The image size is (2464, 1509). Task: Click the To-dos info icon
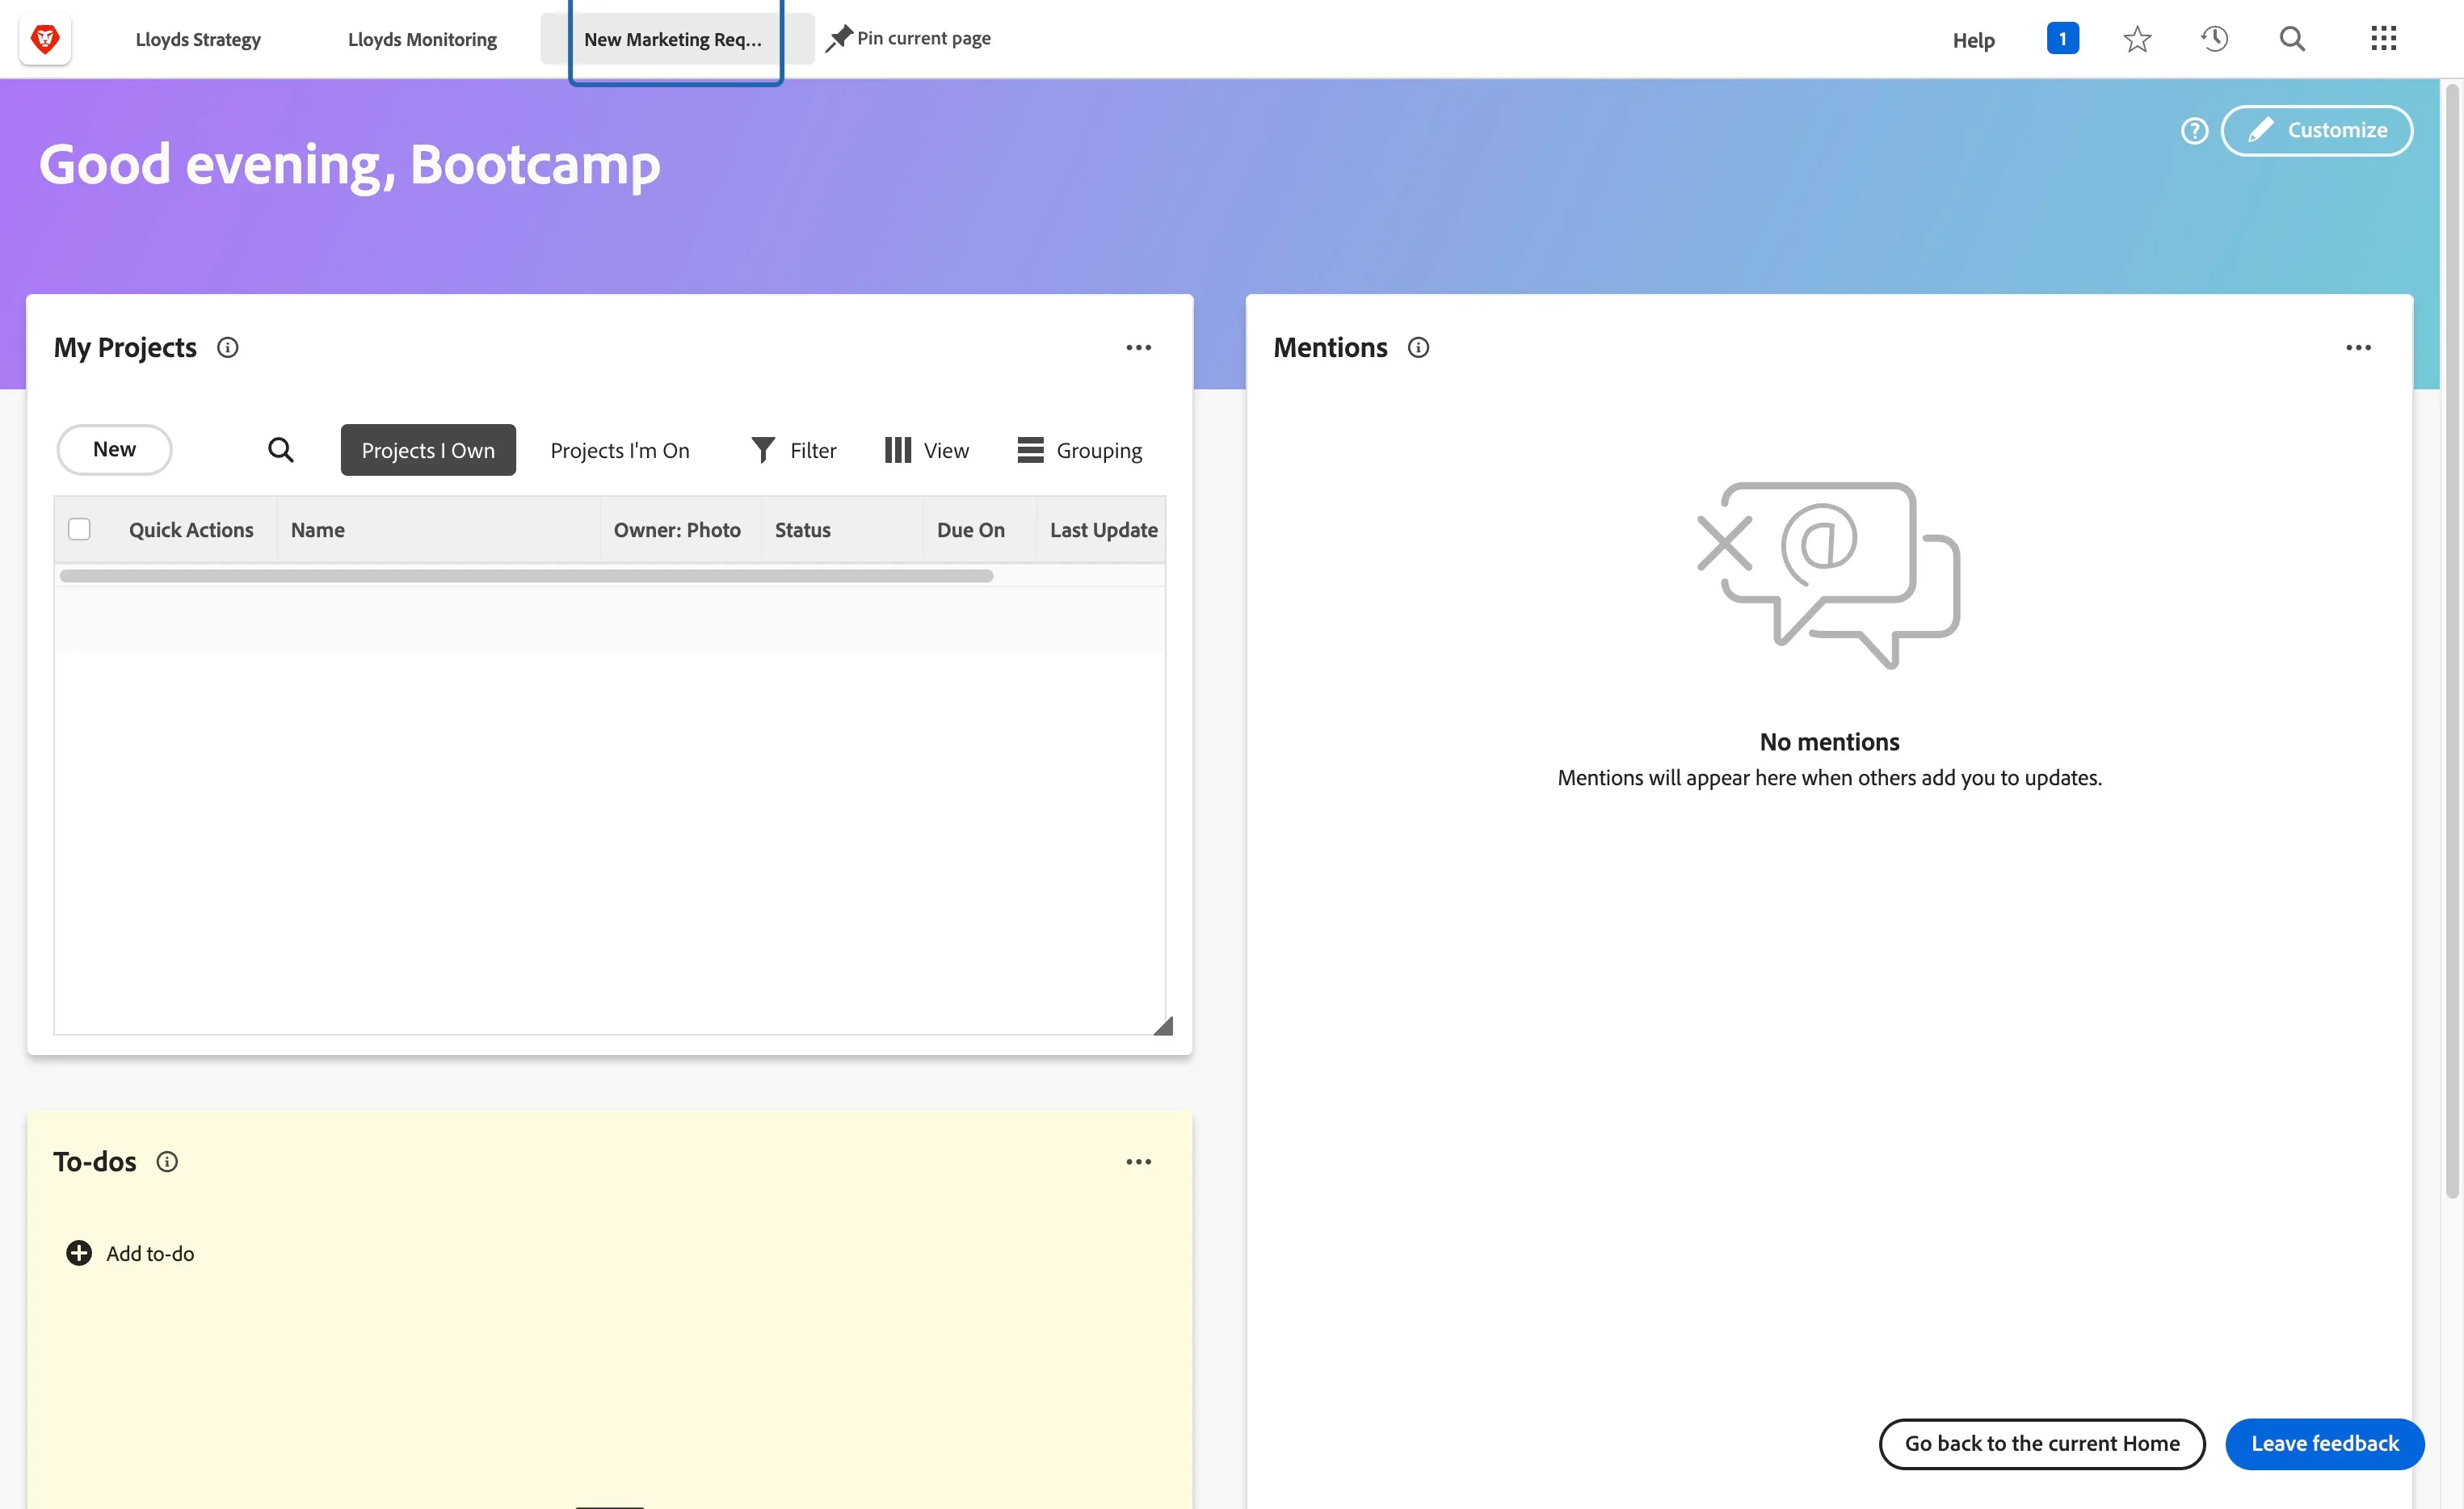click(167, 1162)
